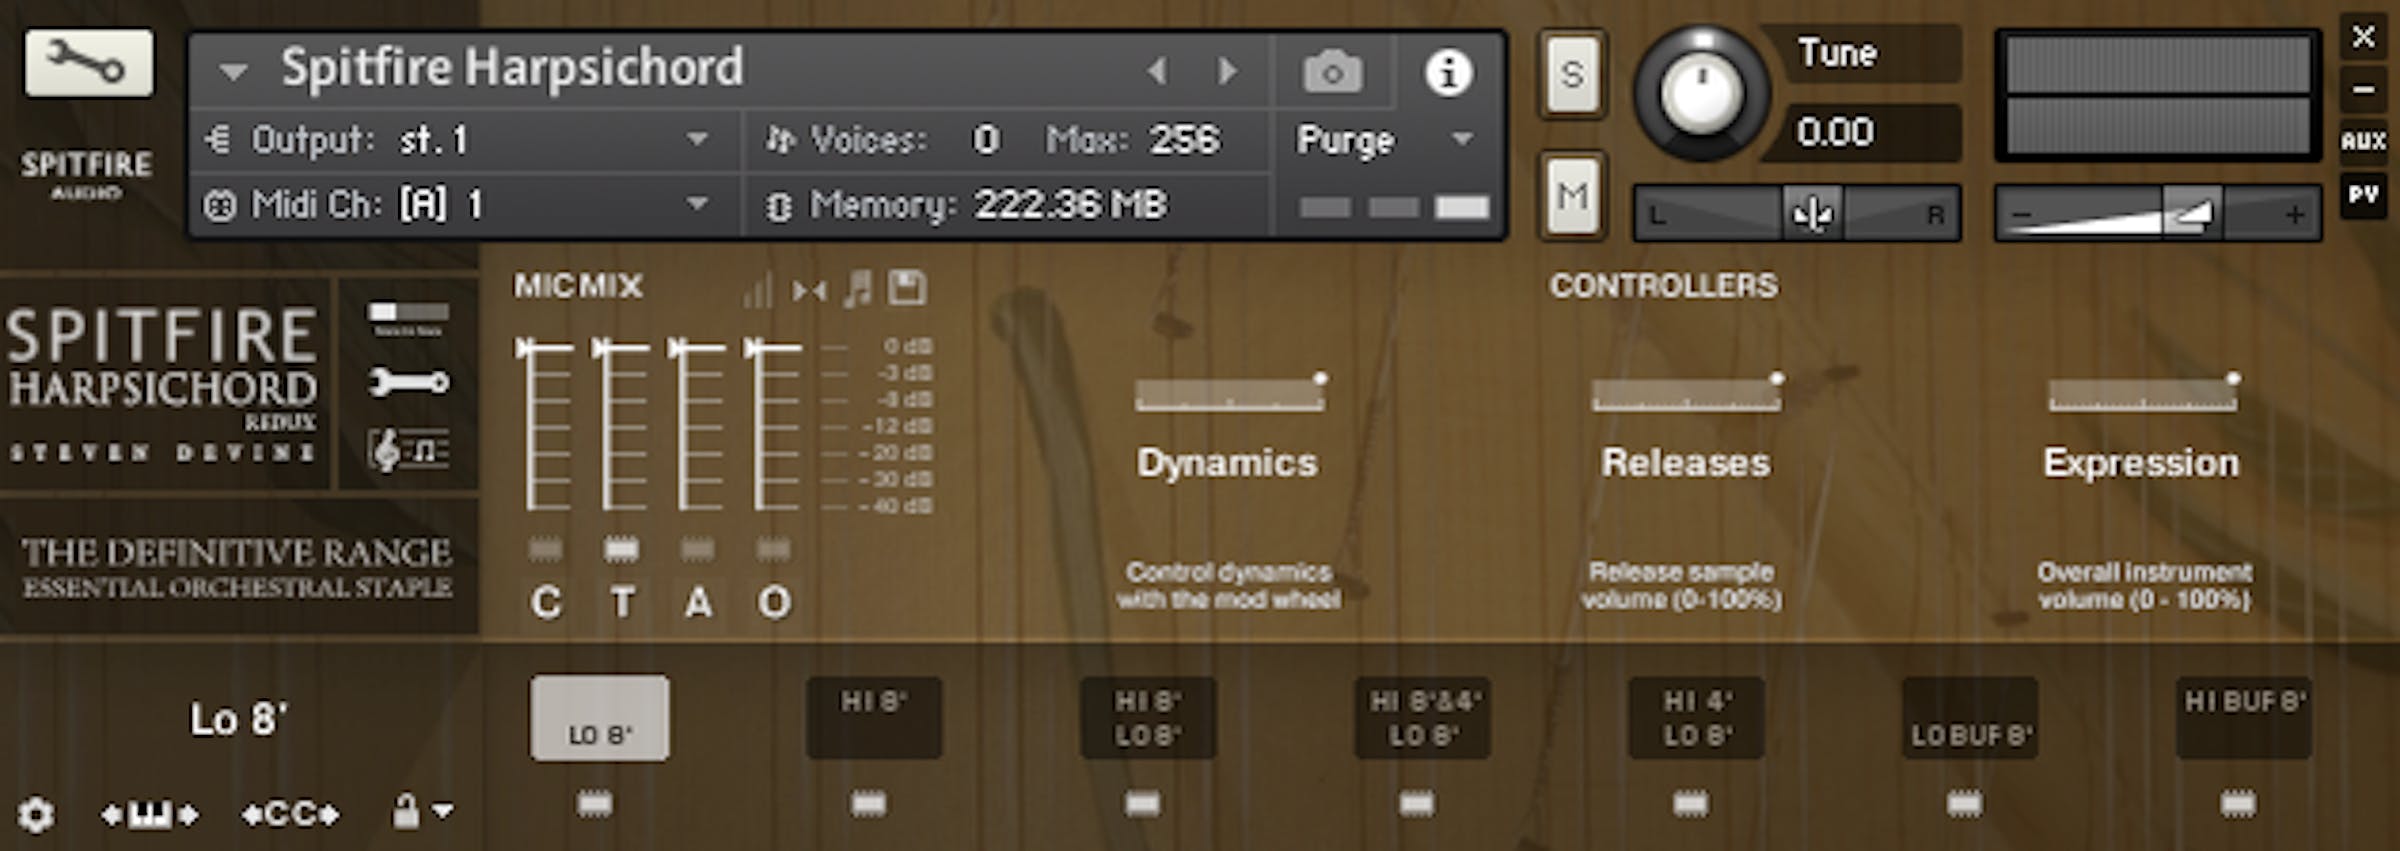Click the Memory 222.36 MB readout
Image resolution: width=2400 pixels, height=851 pixels.
coord(1070,205)
